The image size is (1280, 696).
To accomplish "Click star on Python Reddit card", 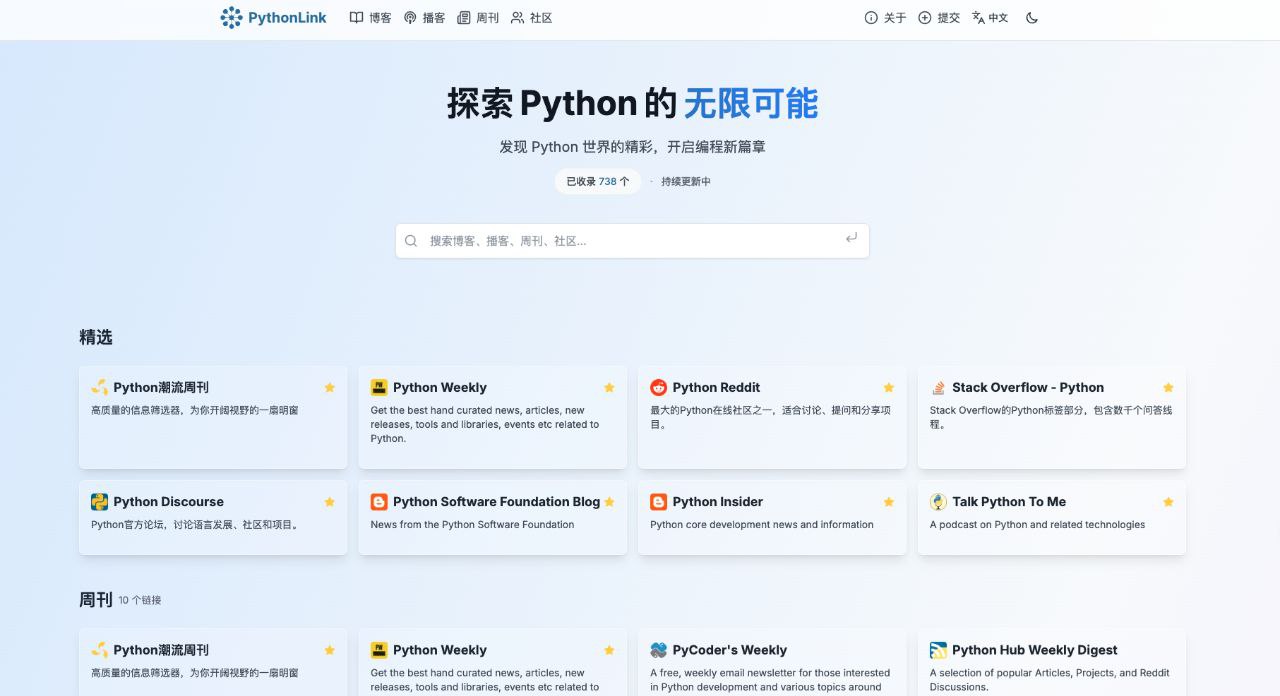I will 888,388.
